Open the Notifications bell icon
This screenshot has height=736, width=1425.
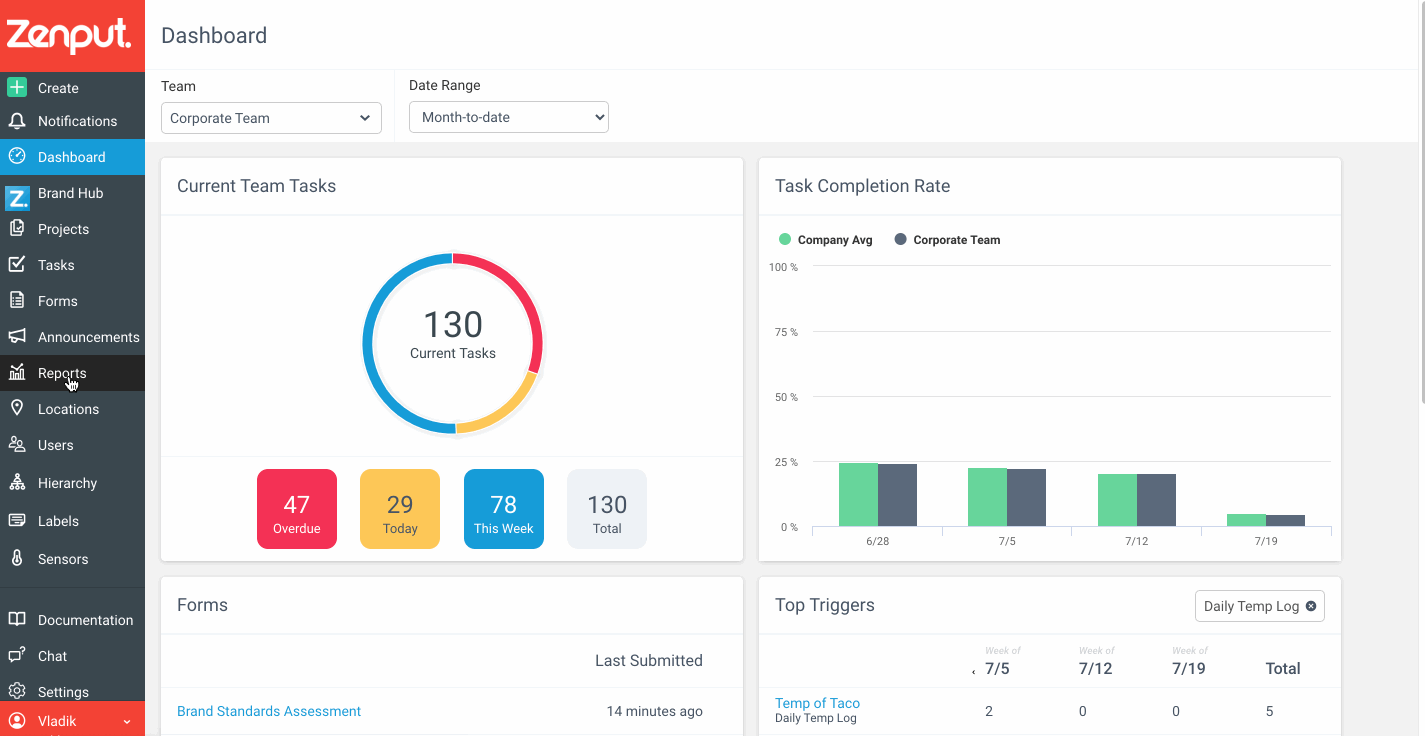[x=17, y=121]
